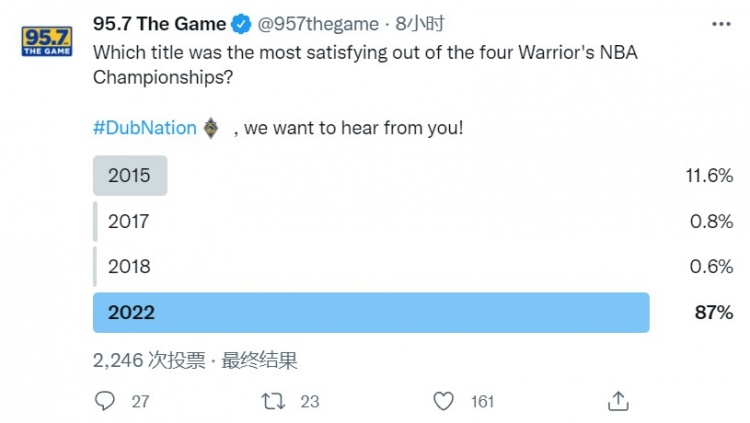Select the 2015 poll option
750x423 pixels.
(x=129, y=175)
